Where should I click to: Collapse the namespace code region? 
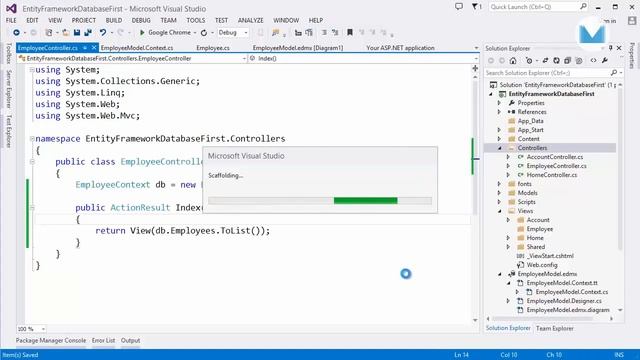coord(32,139)
